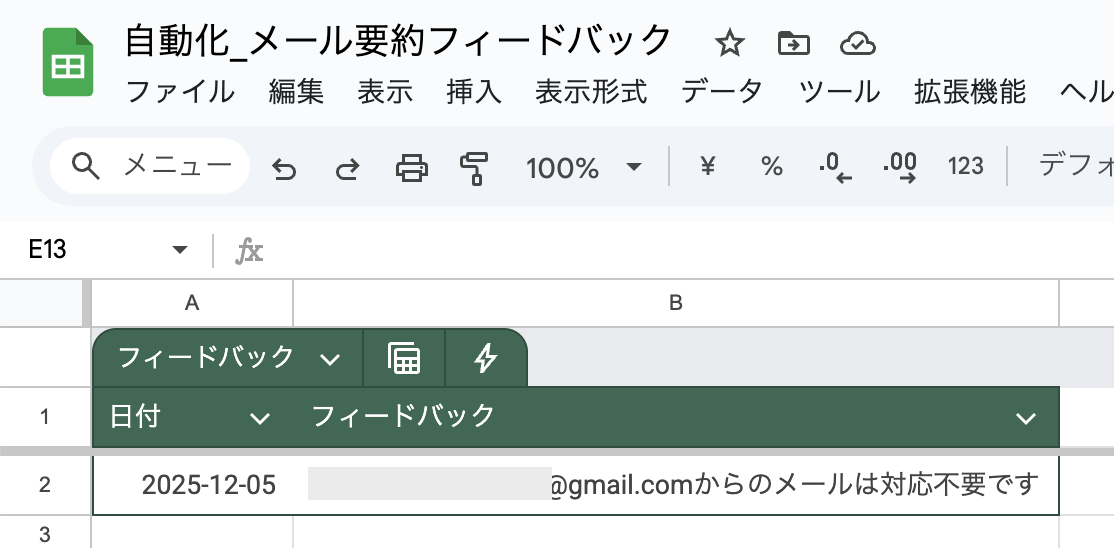Select row 2 header
1114x548 pixels.
(45, 485)
